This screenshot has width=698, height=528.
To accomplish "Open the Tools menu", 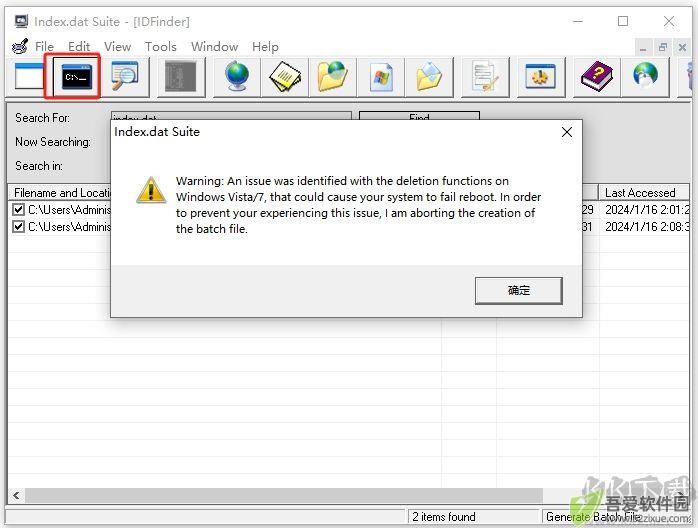I will (x=160, y=46).
